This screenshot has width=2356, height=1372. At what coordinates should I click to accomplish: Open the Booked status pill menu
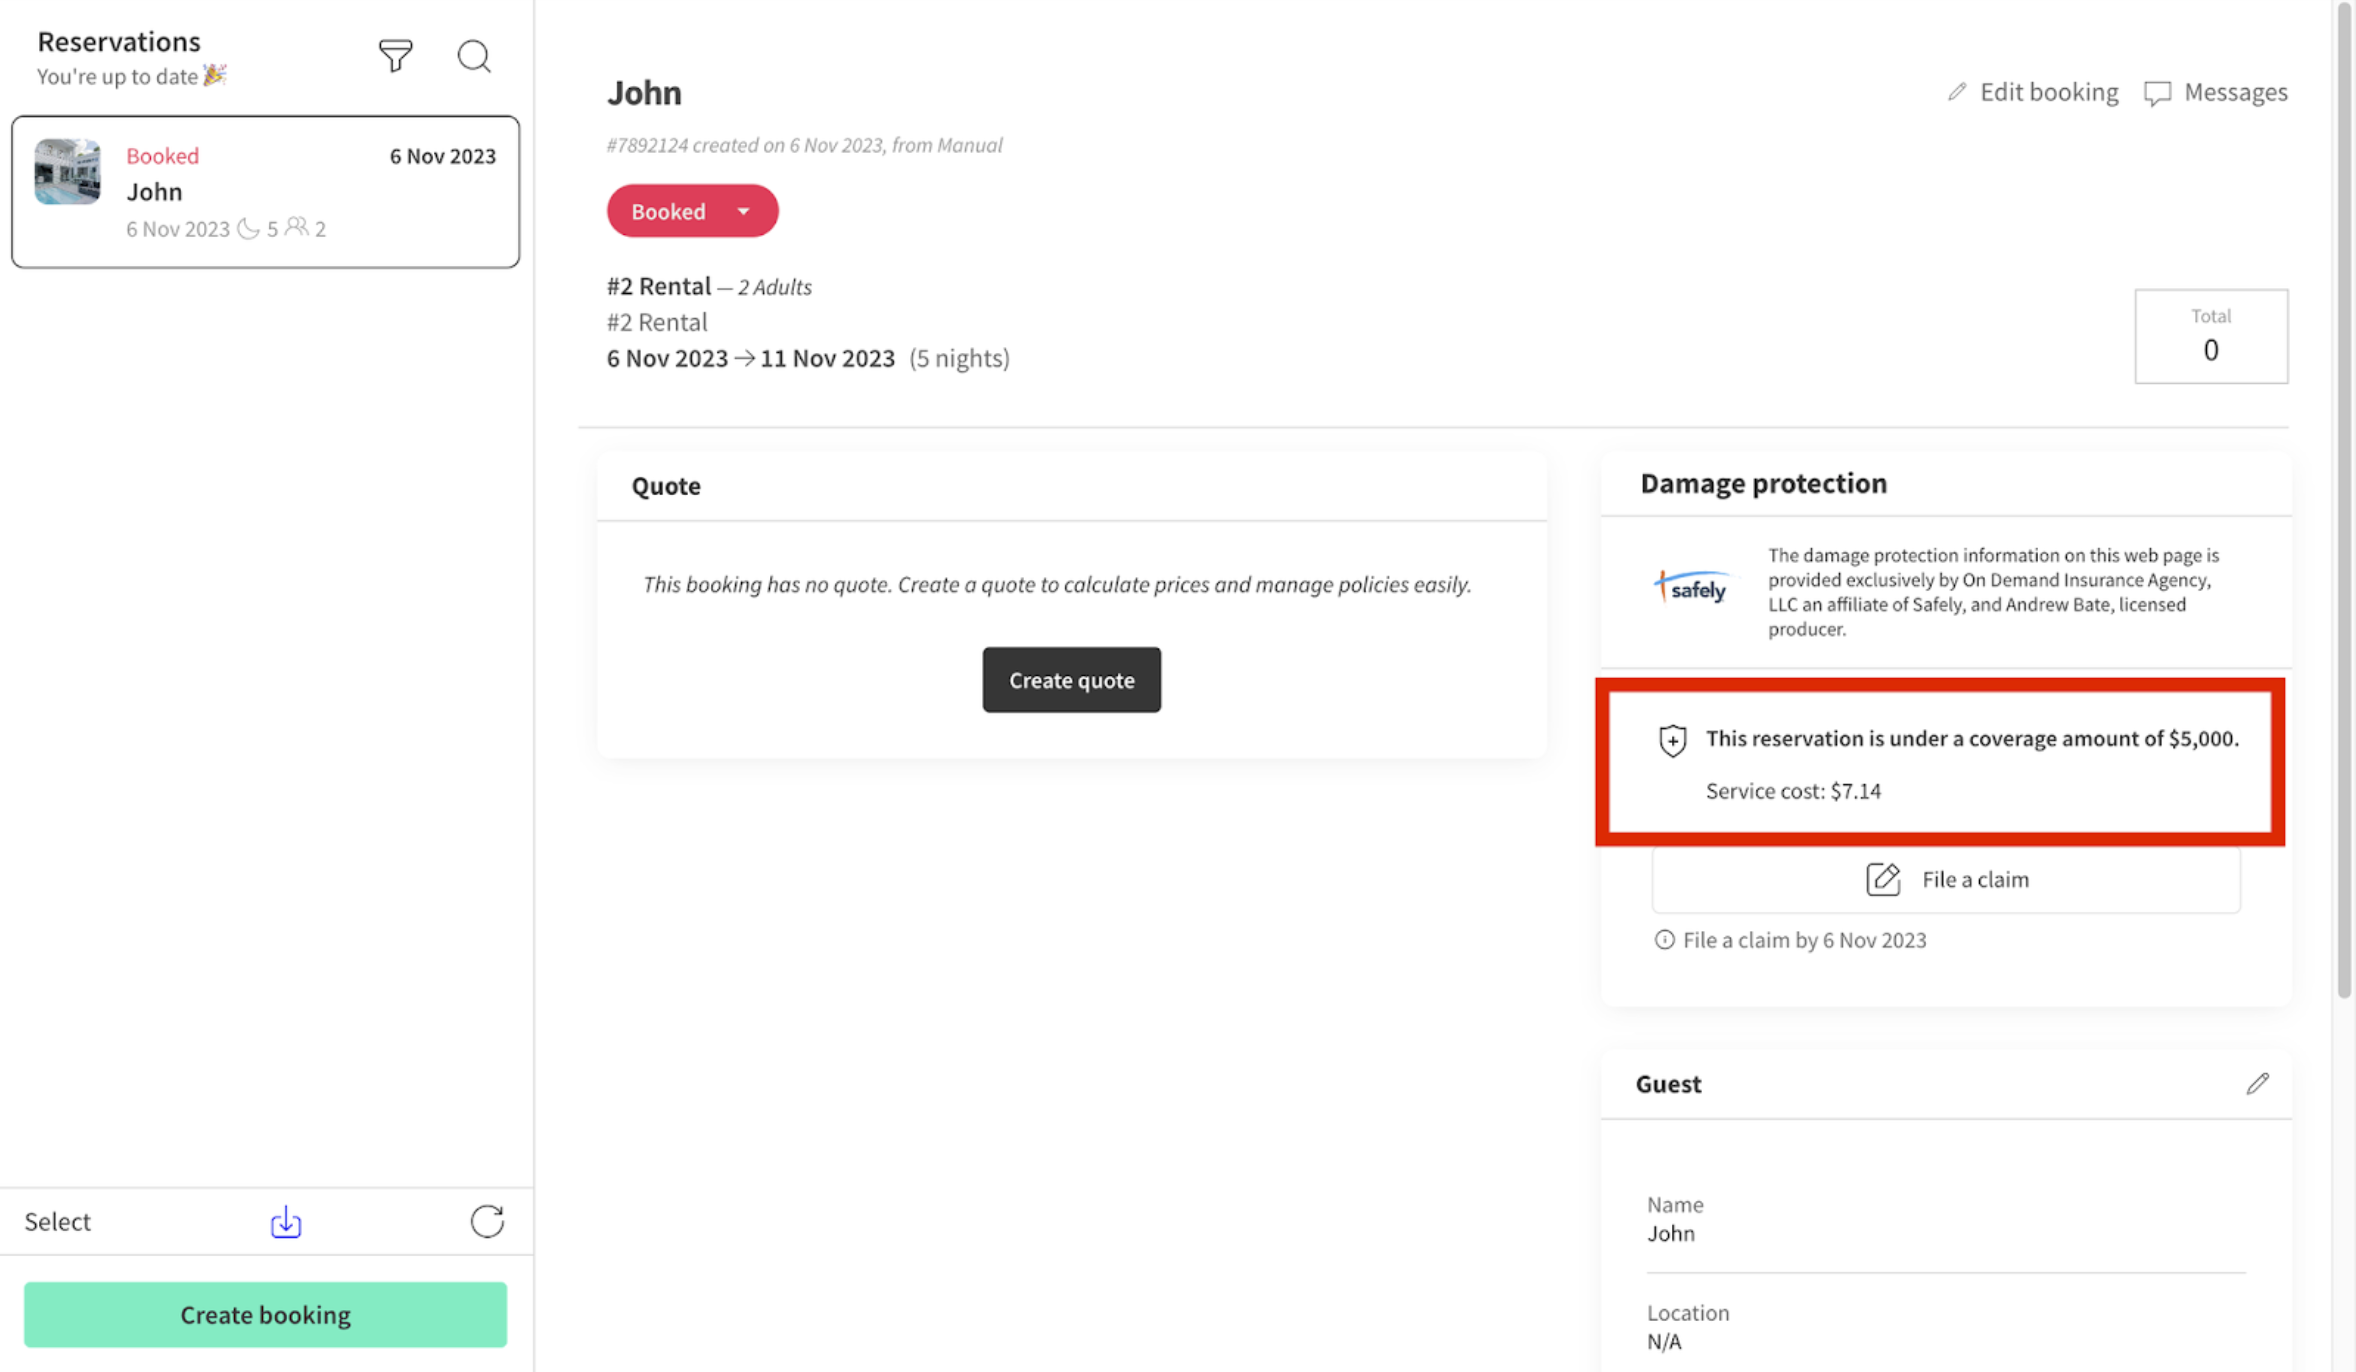692,211
